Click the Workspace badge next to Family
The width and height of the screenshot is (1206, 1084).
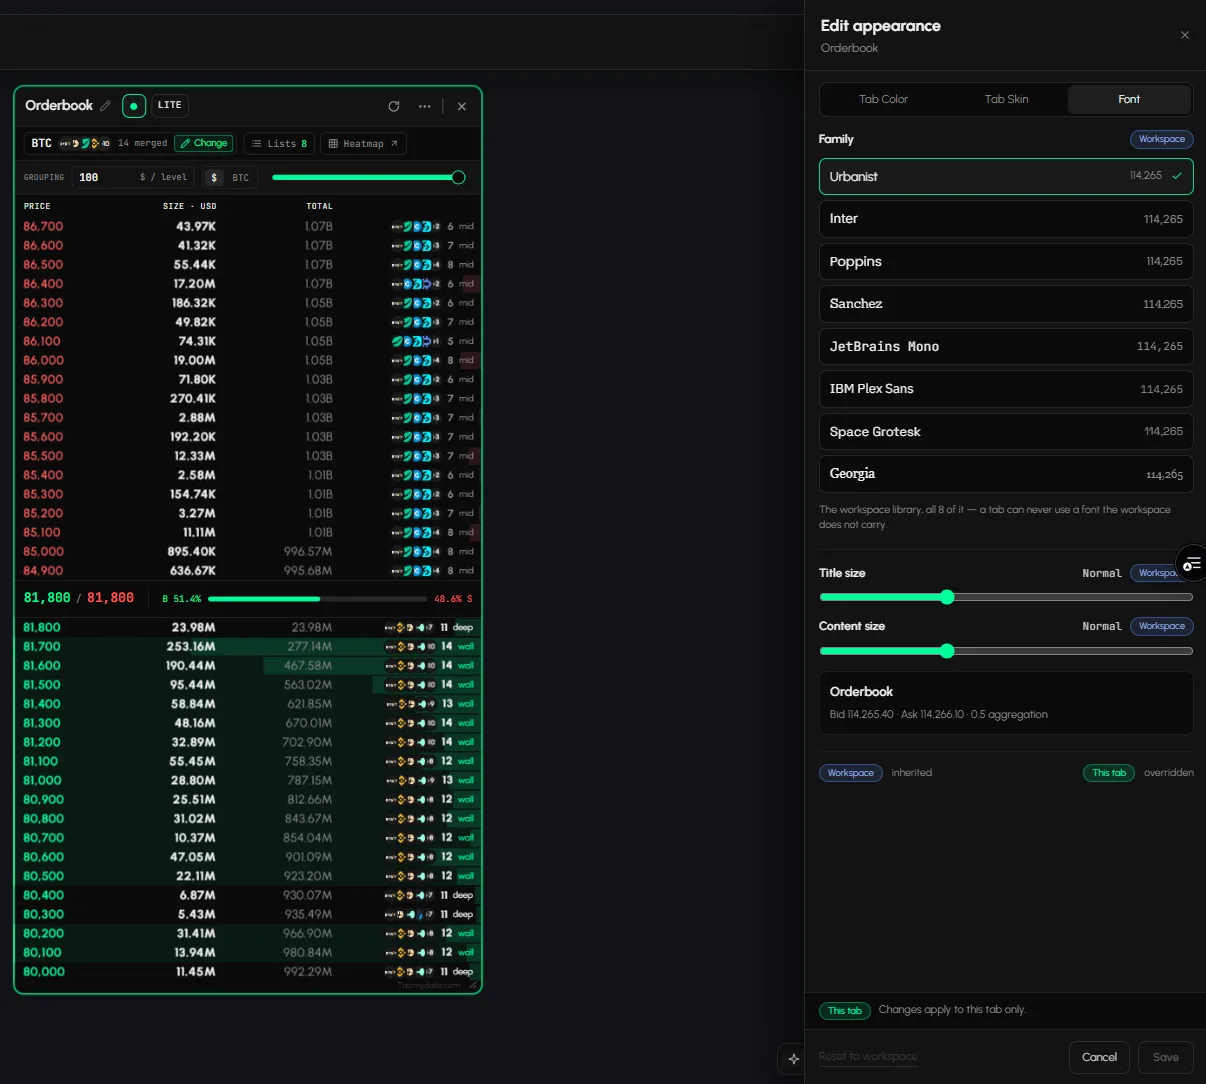[x=1161, y=139]
